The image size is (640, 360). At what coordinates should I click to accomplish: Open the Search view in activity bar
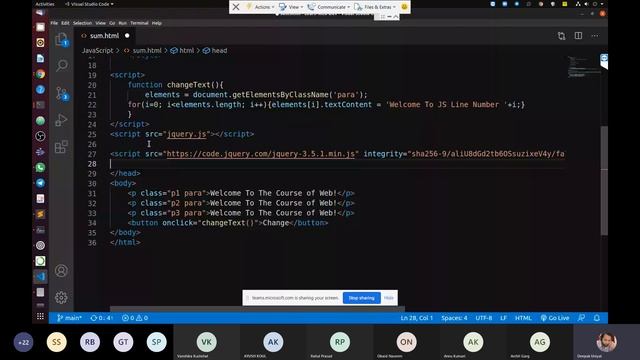(x=62, y=65)
